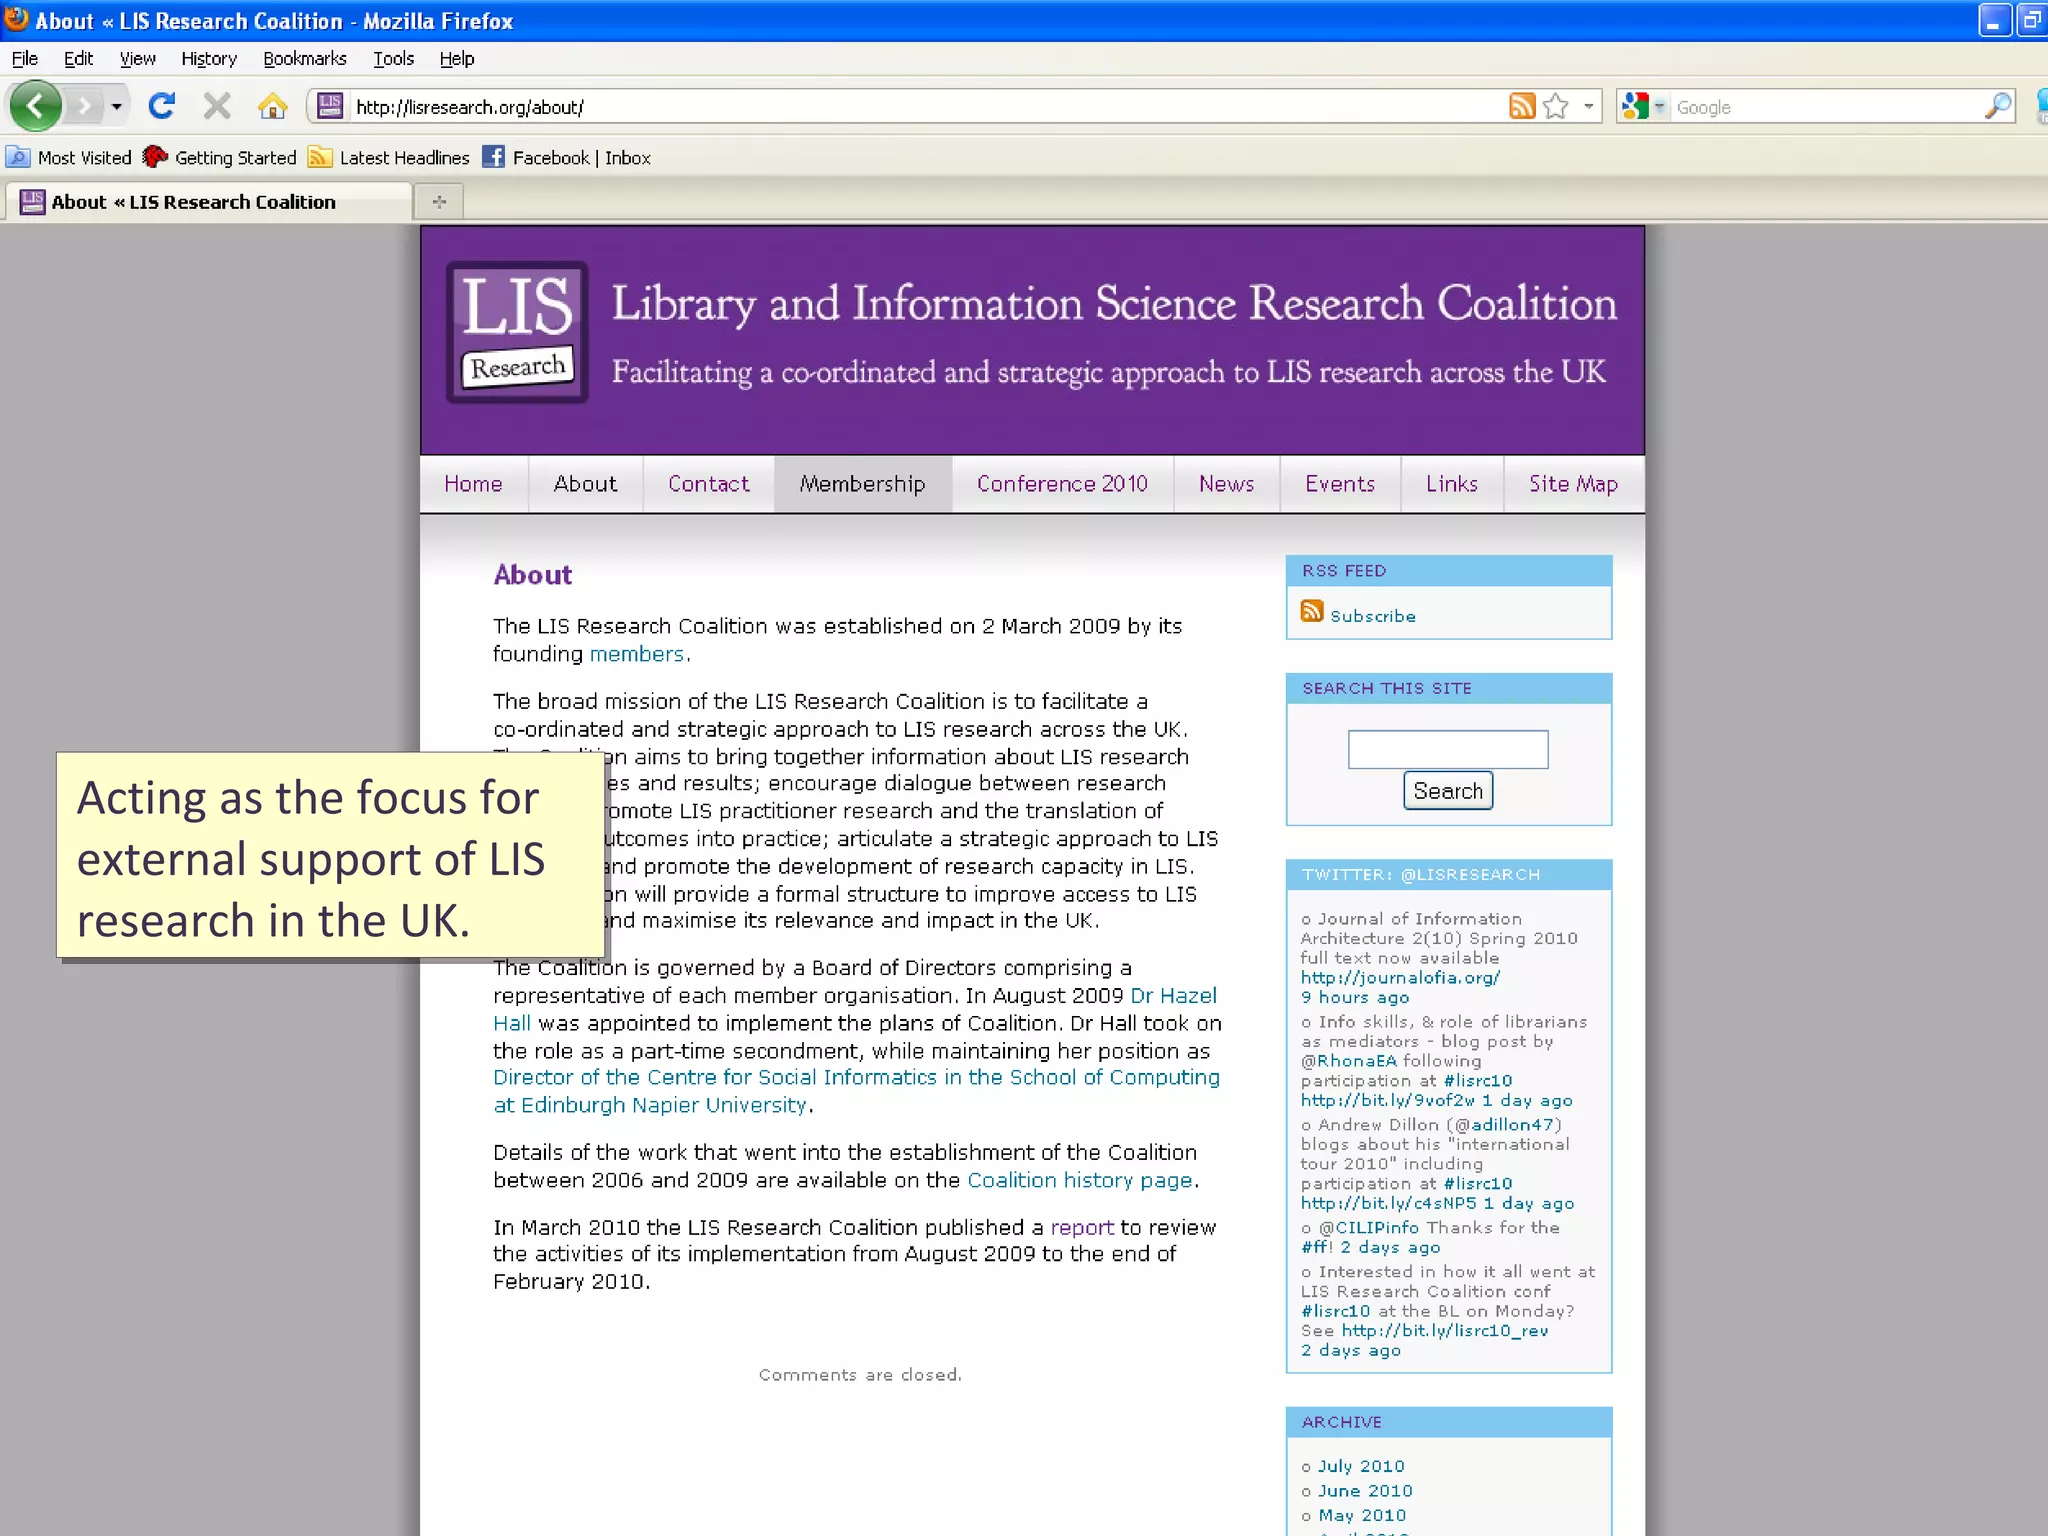Open the bit.ly/c4sNP5 link
The image size is (2048, 1536).
[1389, 1203]
